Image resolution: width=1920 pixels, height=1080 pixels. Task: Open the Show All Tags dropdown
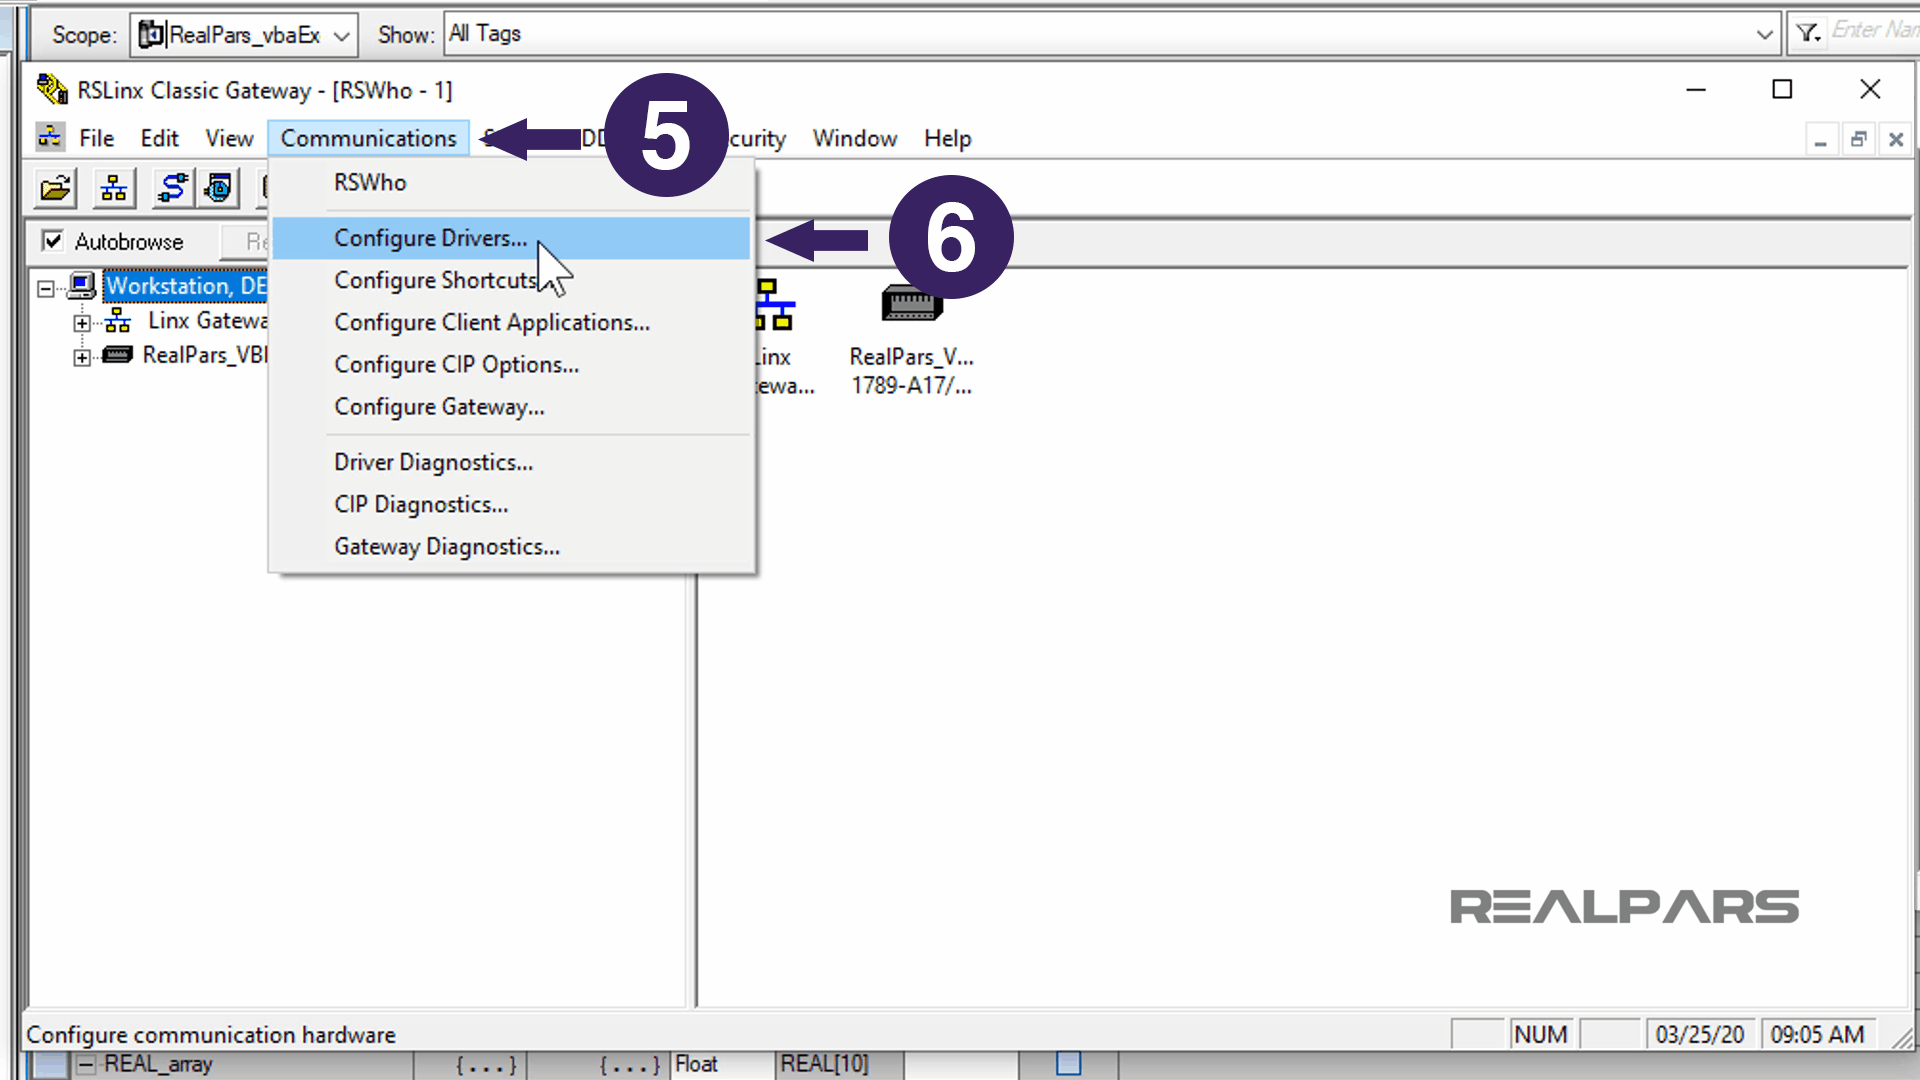click(x=1763, y=33)
